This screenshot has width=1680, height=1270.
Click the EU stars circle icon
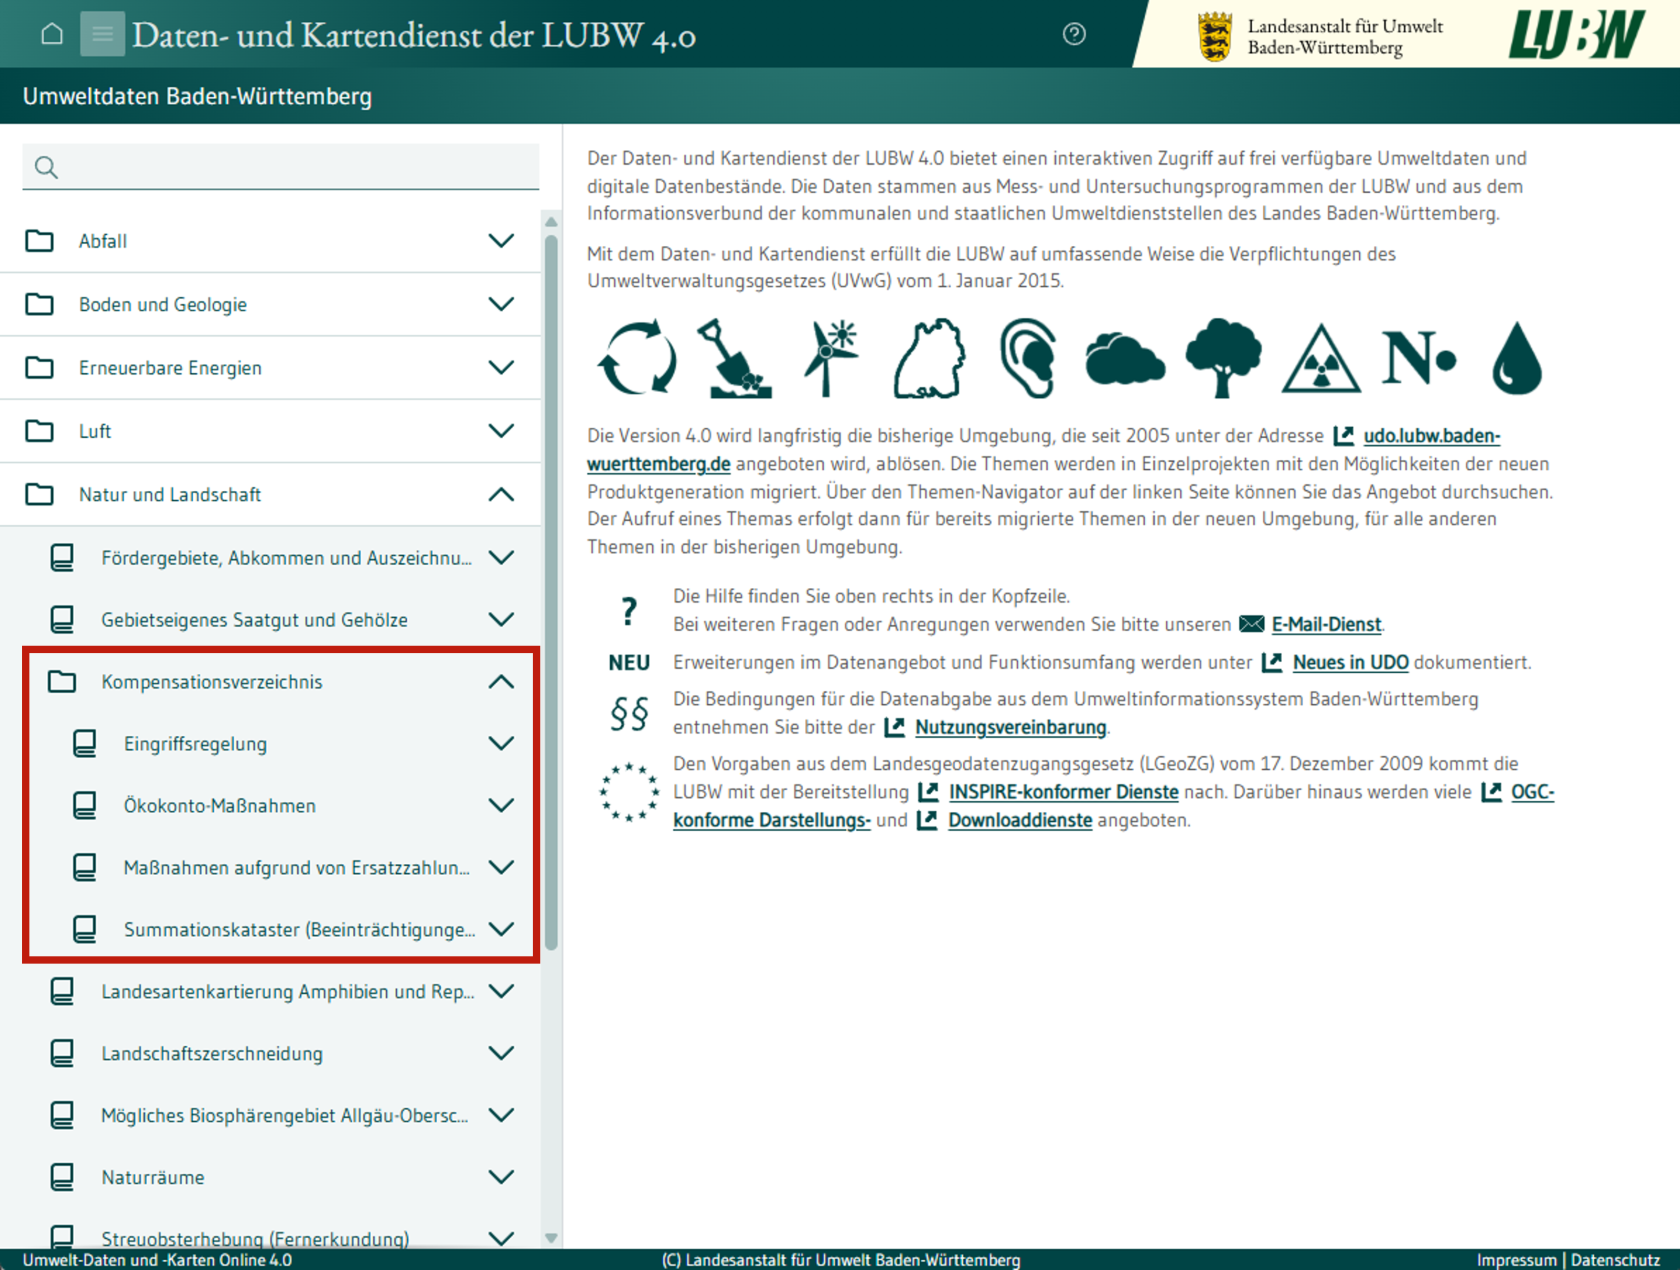[x=629, y=792]
